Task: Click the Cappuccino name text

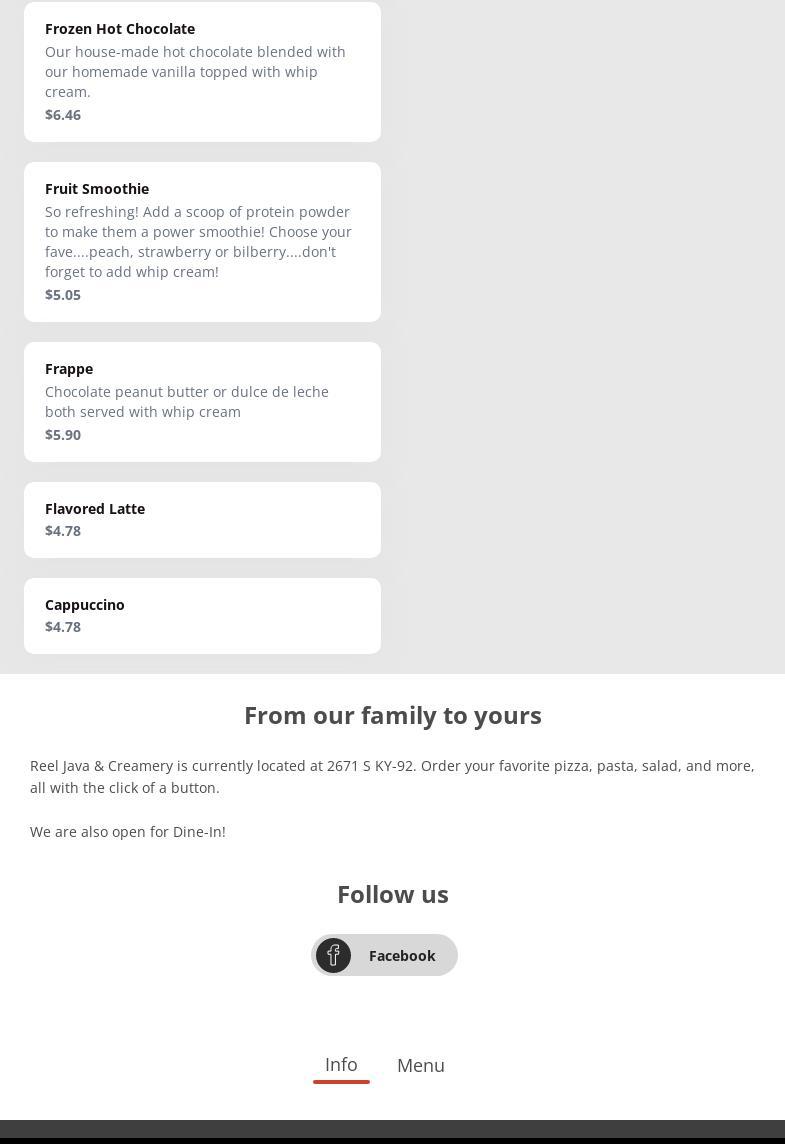Action: [x=85, y=605]
